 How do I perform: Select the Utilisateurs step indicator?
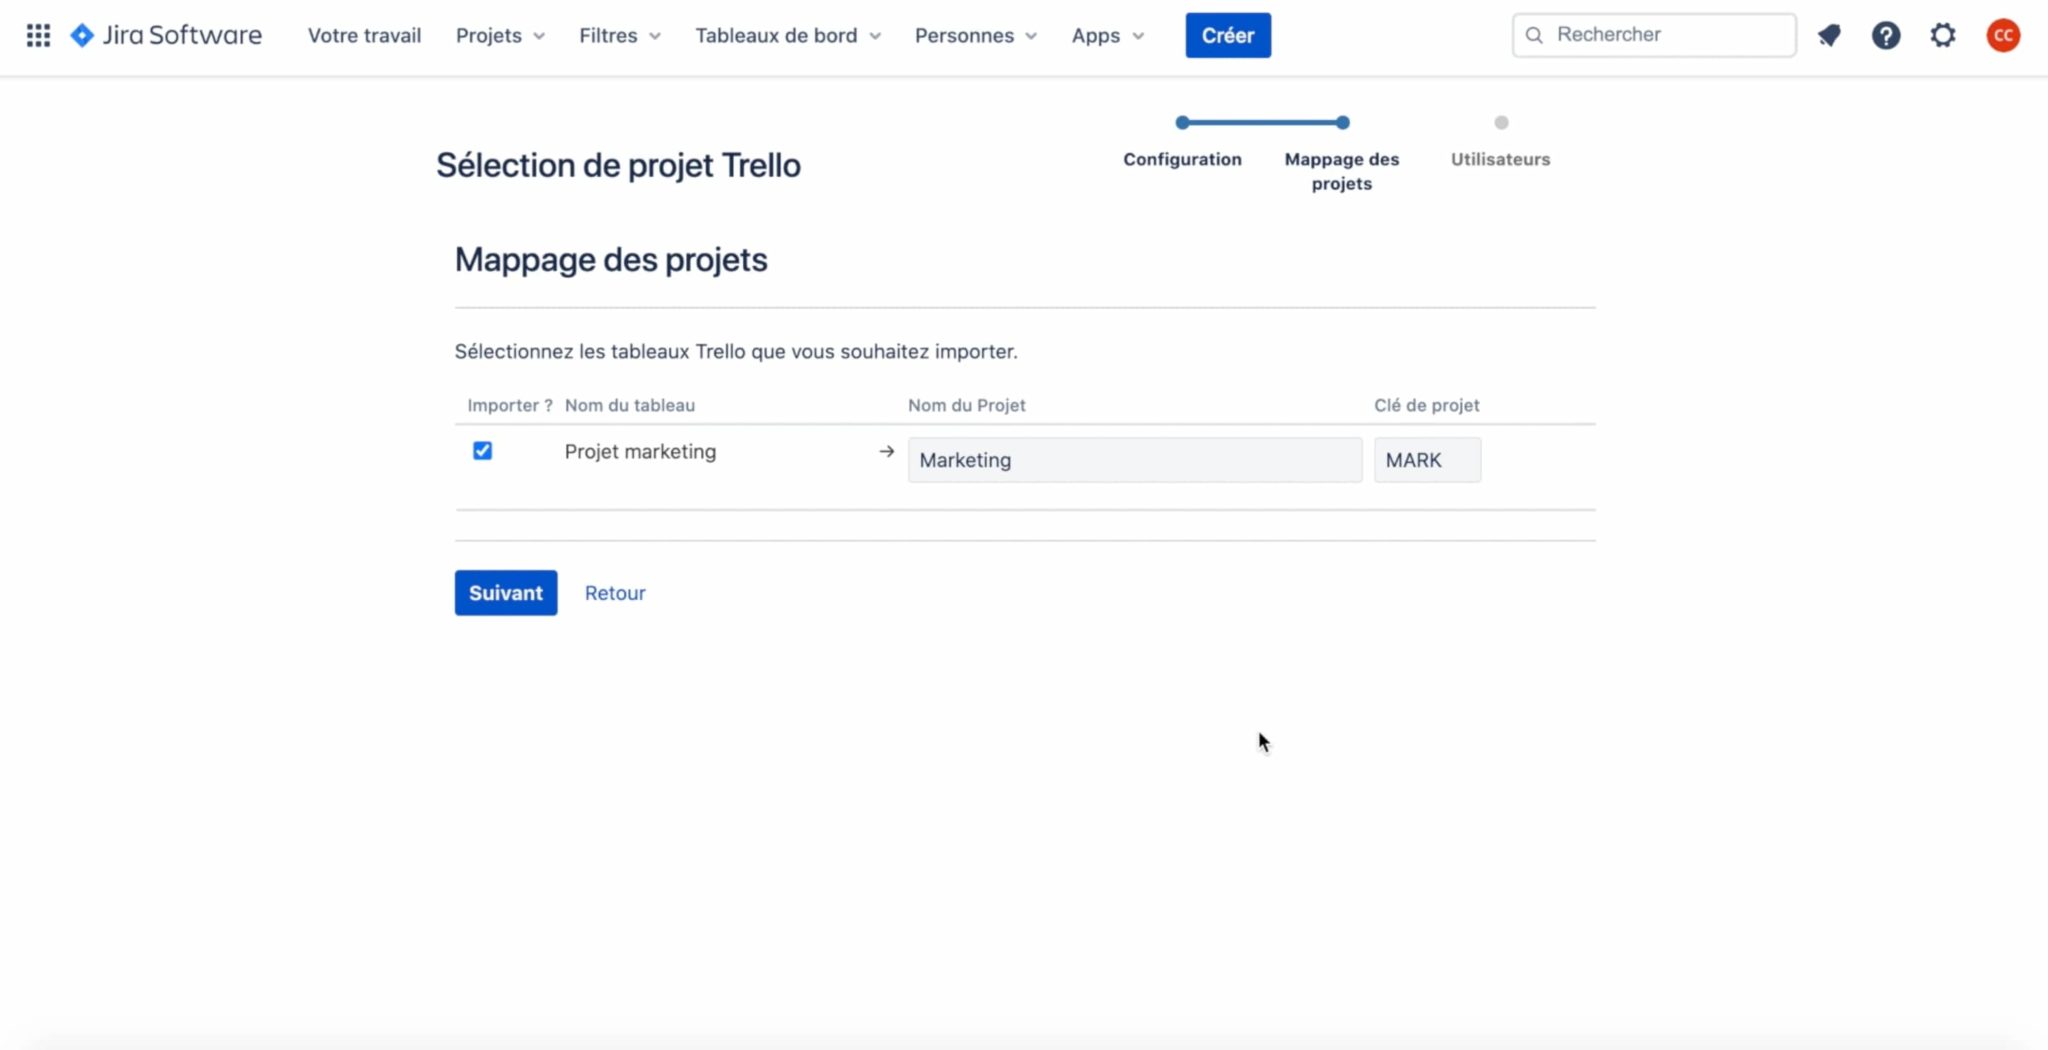pyautogui.click(x=1501, y=142)
